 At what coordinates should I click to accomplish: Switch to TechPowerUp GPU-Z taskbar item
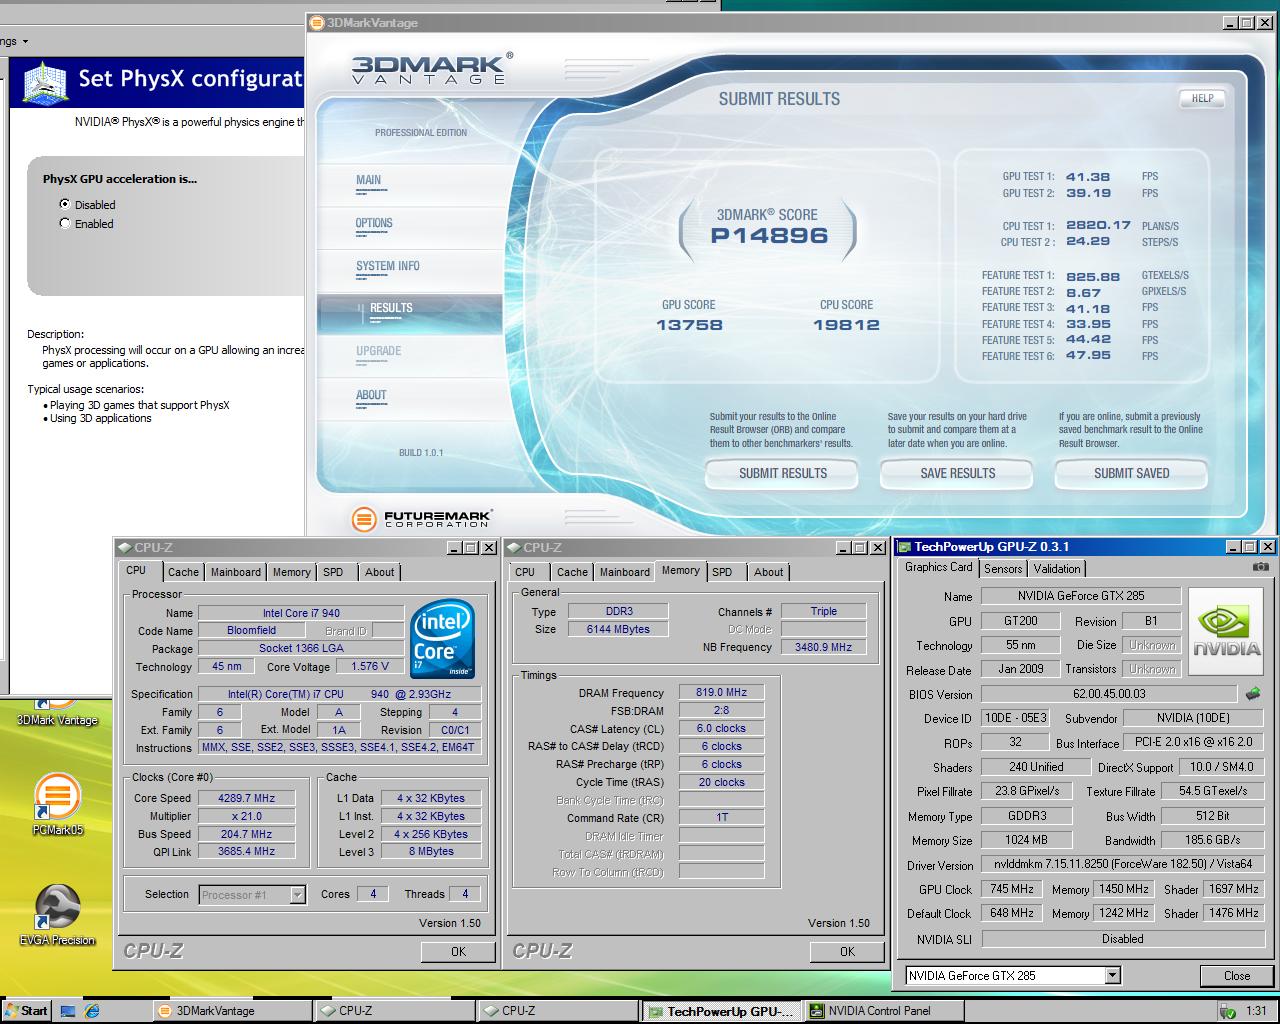(720, 1011)
